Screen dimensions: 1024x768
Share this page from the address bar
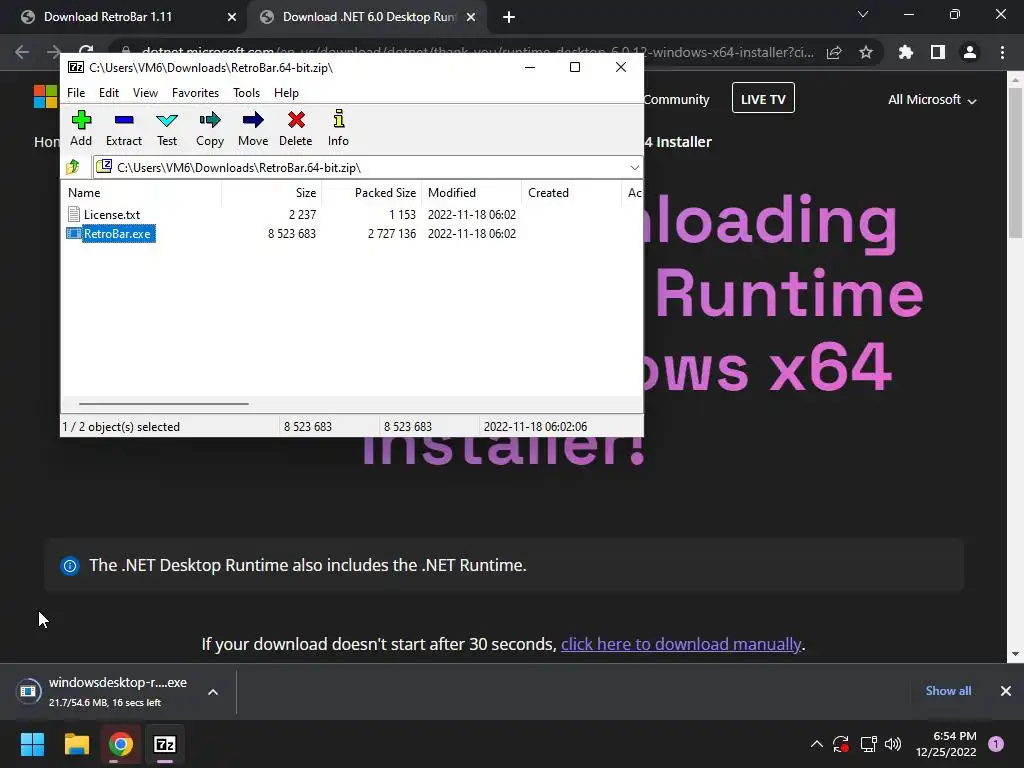(x=834, y=52)
